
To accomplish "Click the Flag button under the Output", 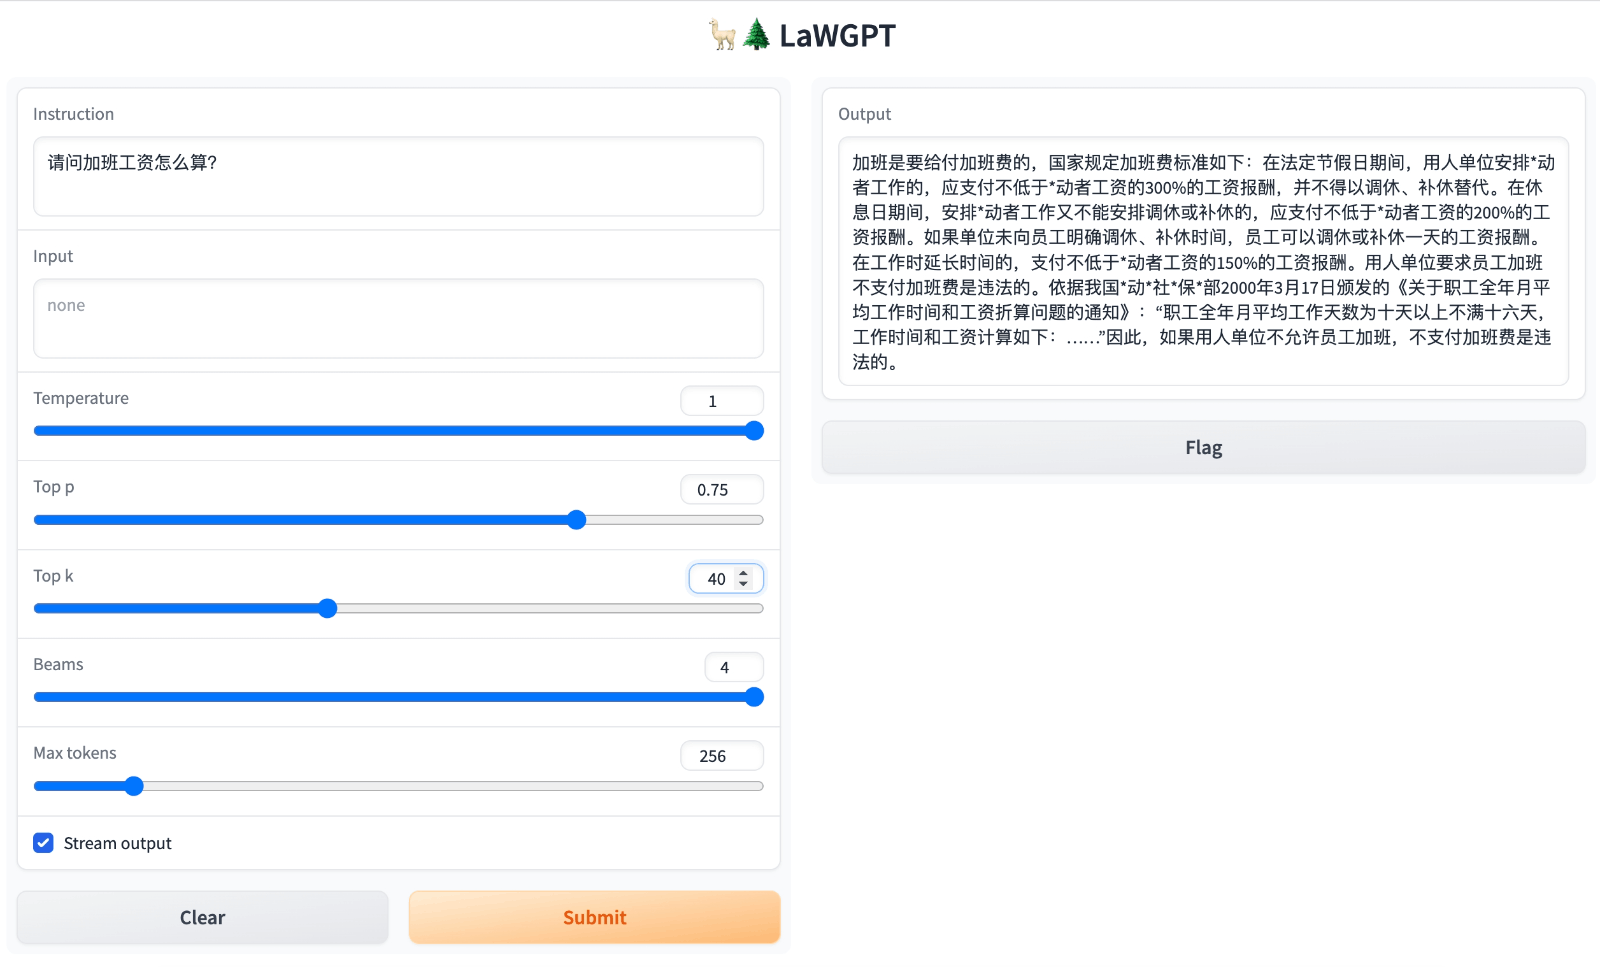I will coord(1203,447).
